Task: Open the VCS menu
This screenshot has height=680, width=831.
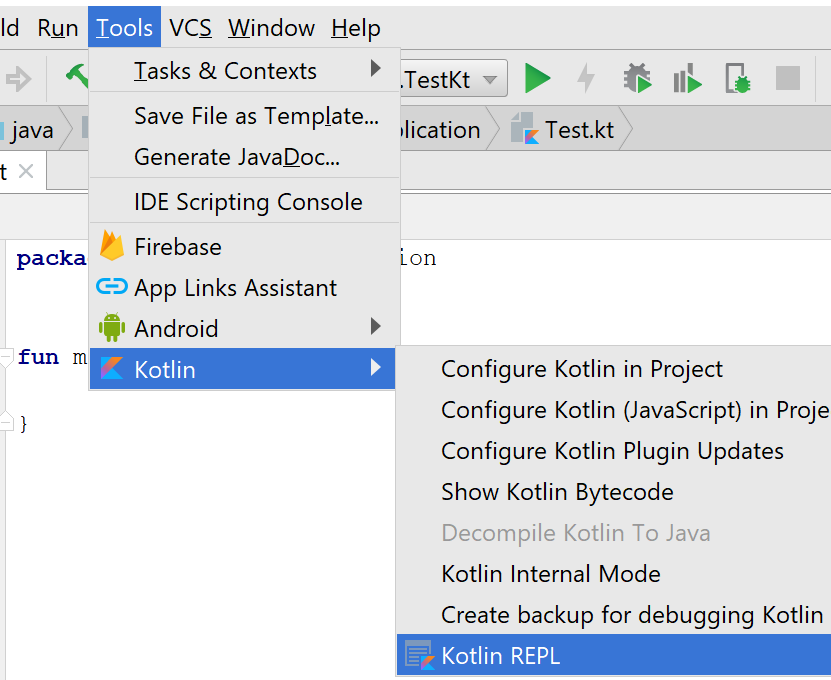Action: (x=190, y=28)
